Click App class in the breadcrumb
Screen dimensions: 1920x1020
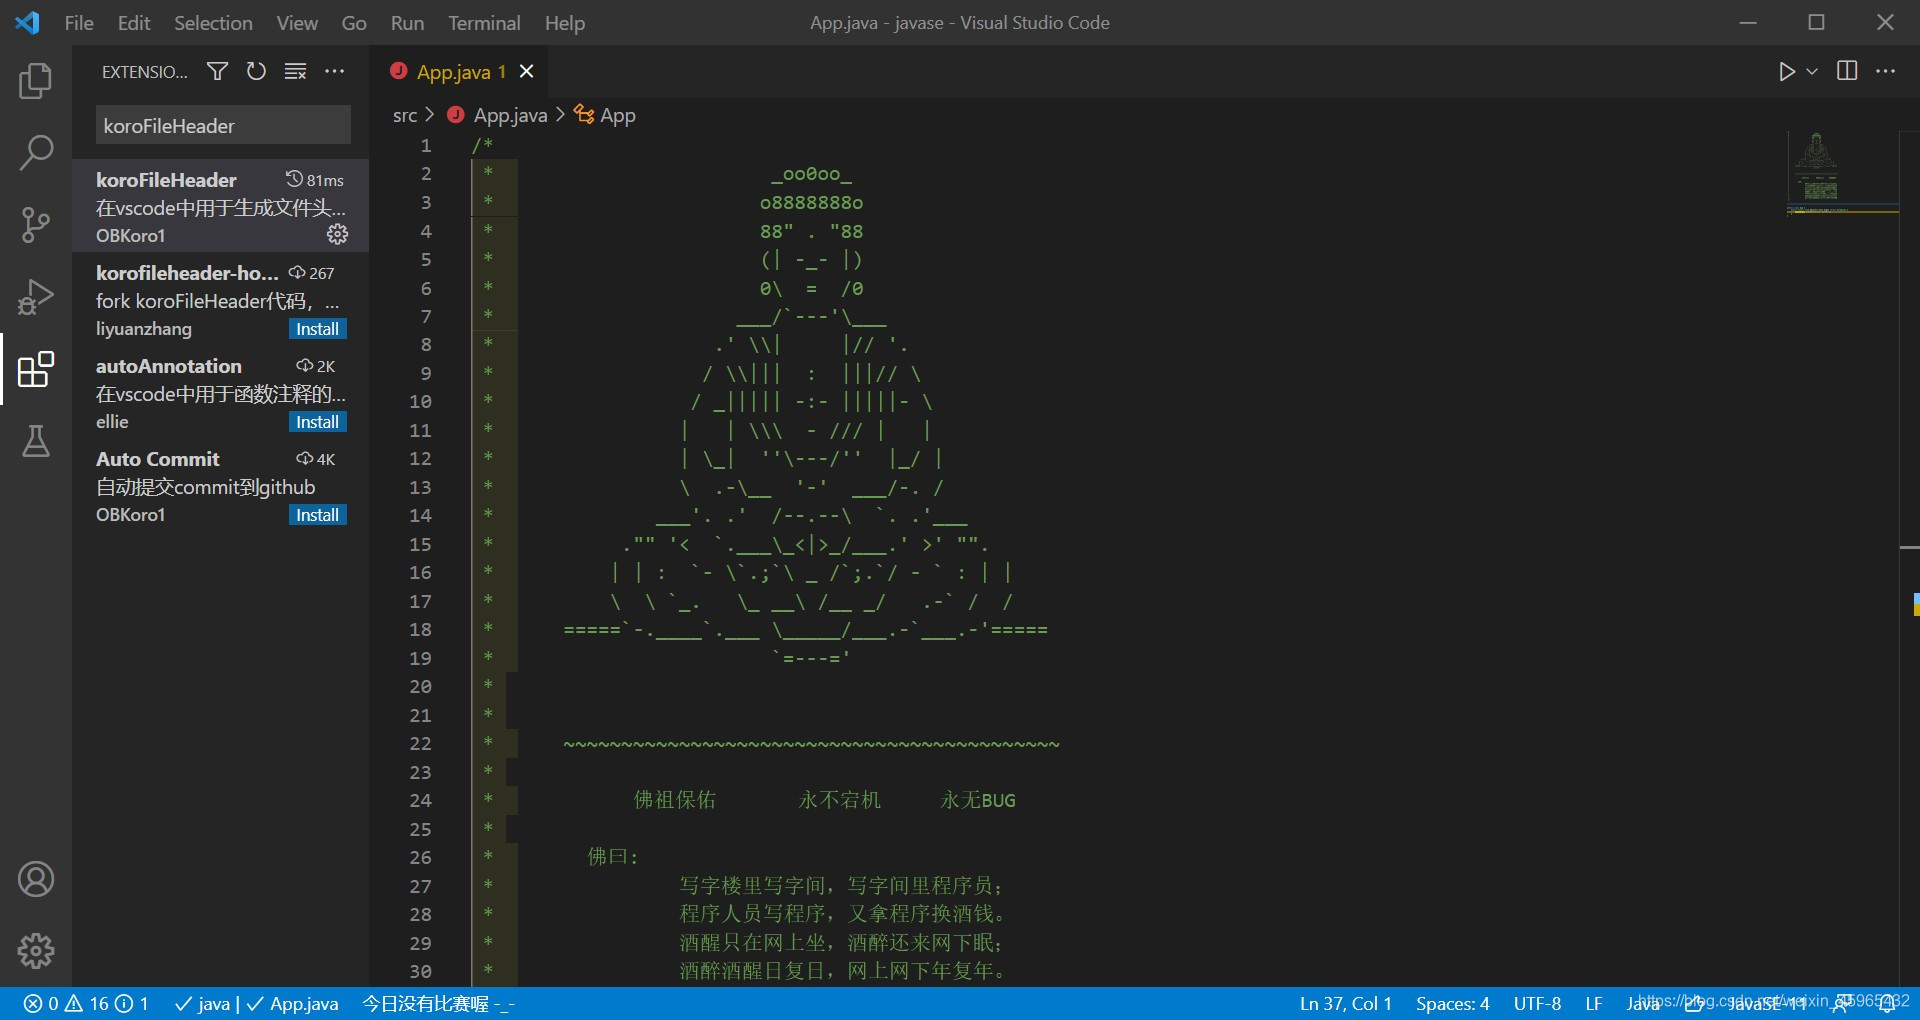click(x=617, y=115)
